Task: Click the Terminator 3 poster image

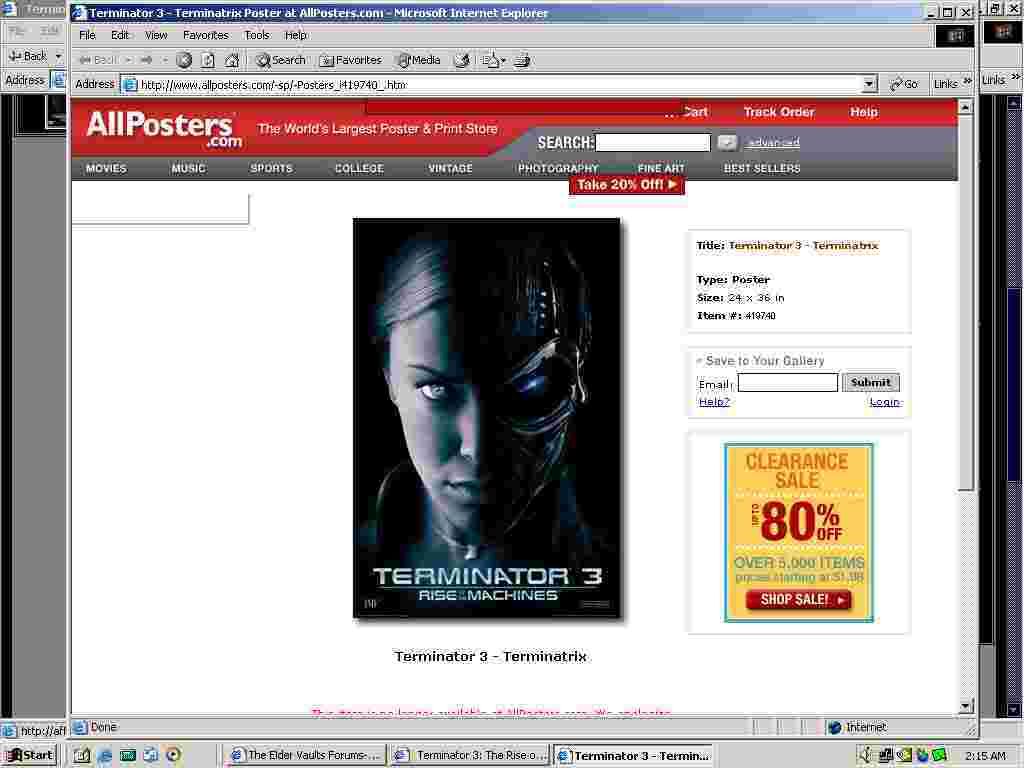Action: pos(487,418)
